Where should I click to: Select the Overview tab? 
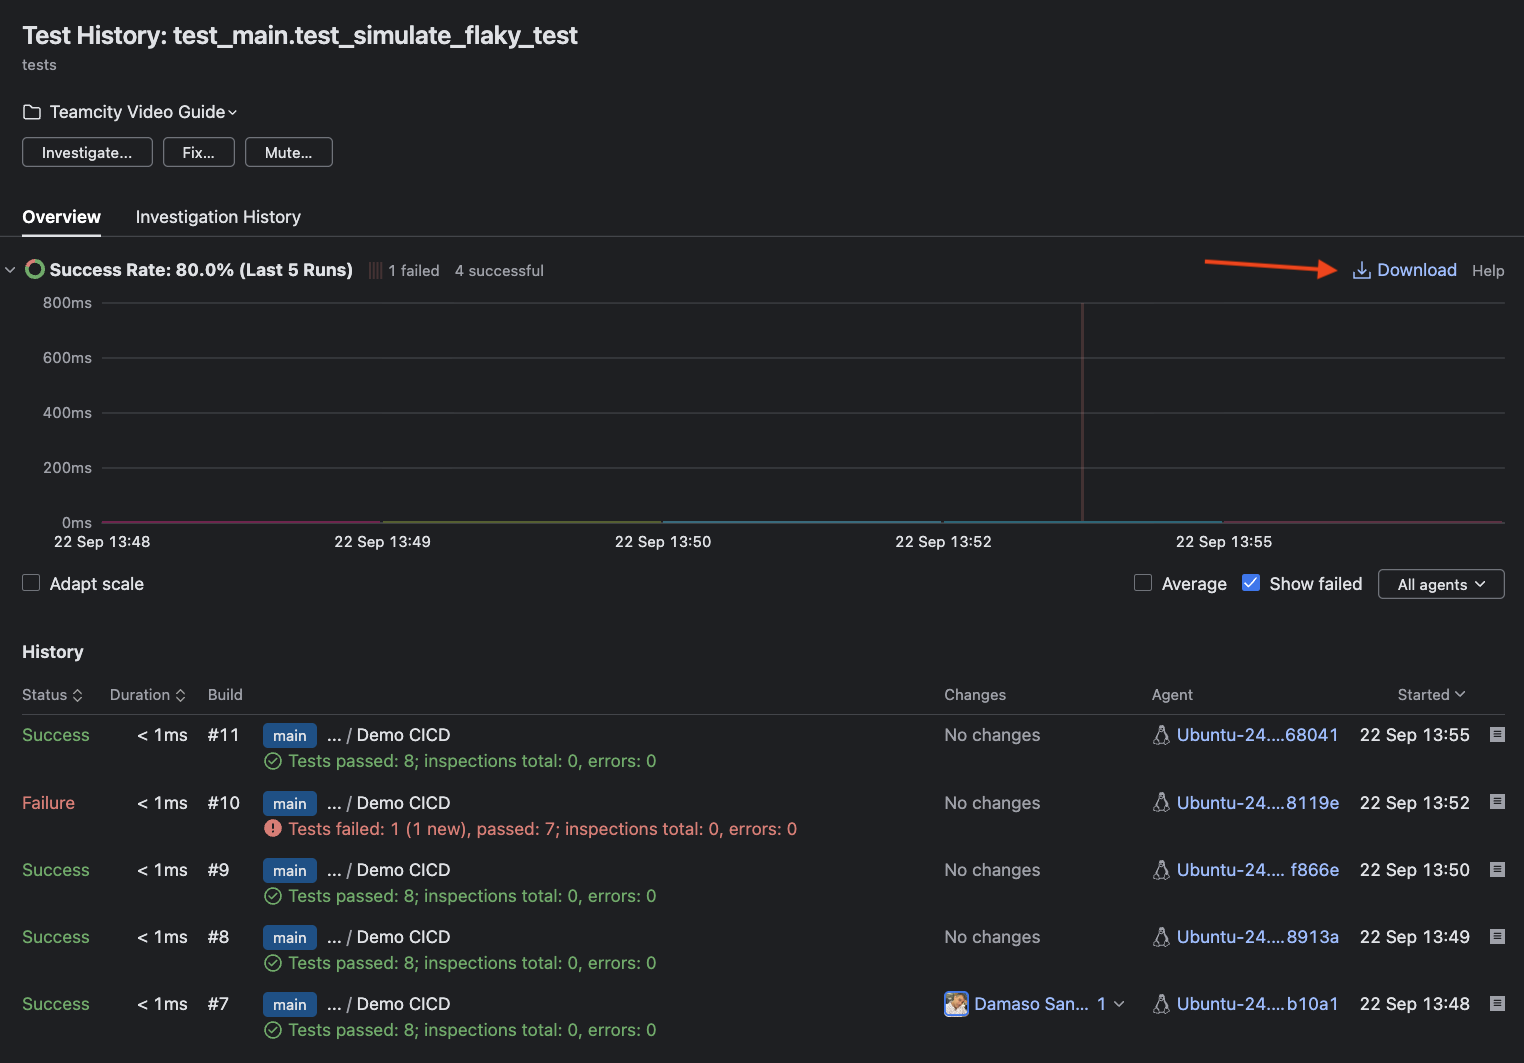click(61, 217)
